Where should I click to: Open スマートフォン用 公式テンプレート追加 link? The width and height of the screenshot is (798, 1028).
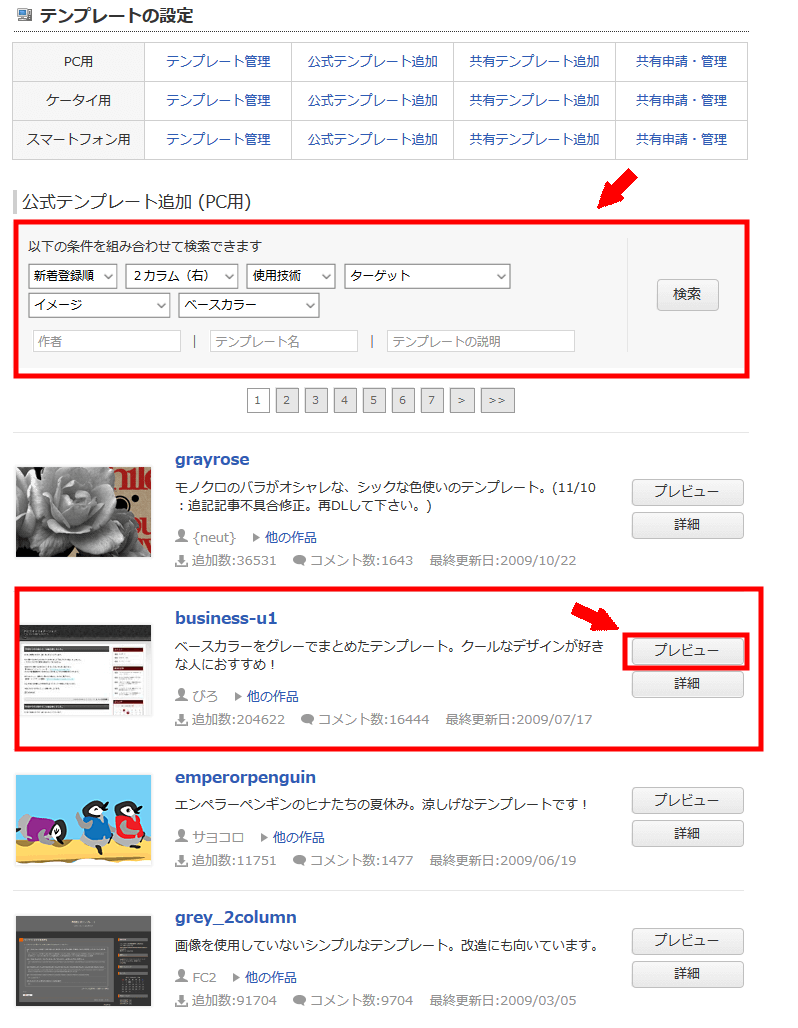372,140
